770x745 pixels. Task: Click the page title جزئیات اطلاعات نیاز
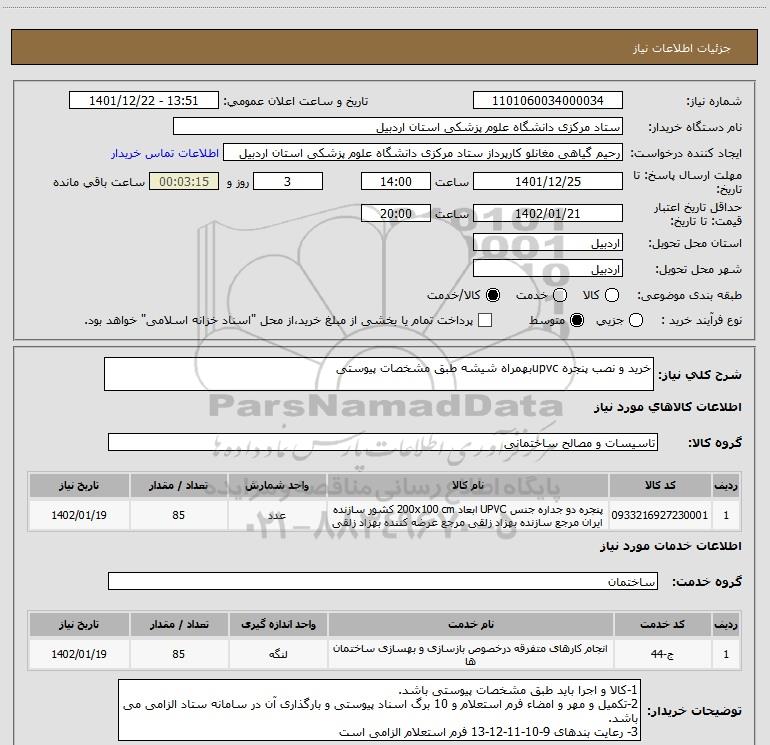tap(681, 48)
